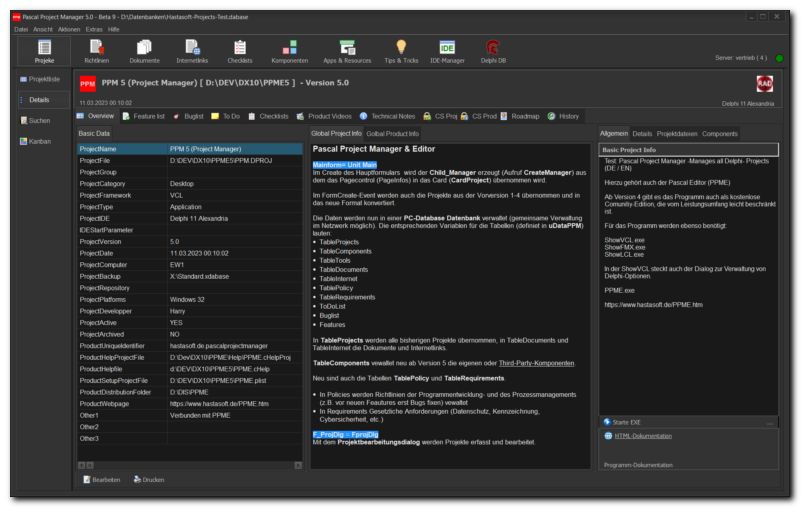Switch to the CS Prod tab
Screen dimensions: 801x508
478,117
